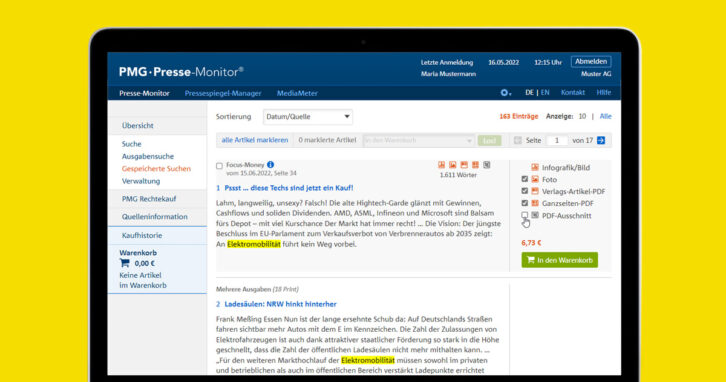Screen dimensions: 726x382
Task: Open the settings gear in the navigation bar
Action: (505, 93)
